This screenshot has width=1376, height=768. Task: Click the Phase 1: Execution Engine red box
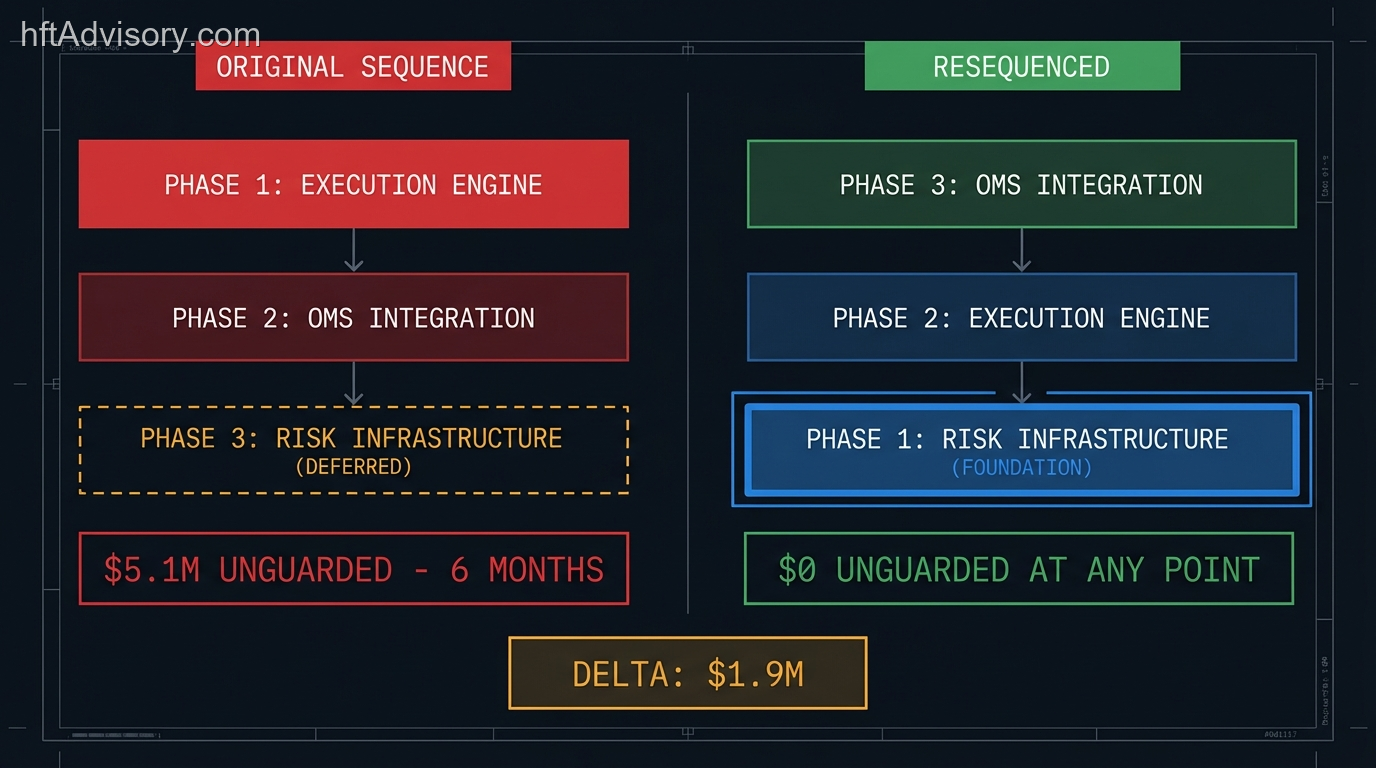[353, 184]
